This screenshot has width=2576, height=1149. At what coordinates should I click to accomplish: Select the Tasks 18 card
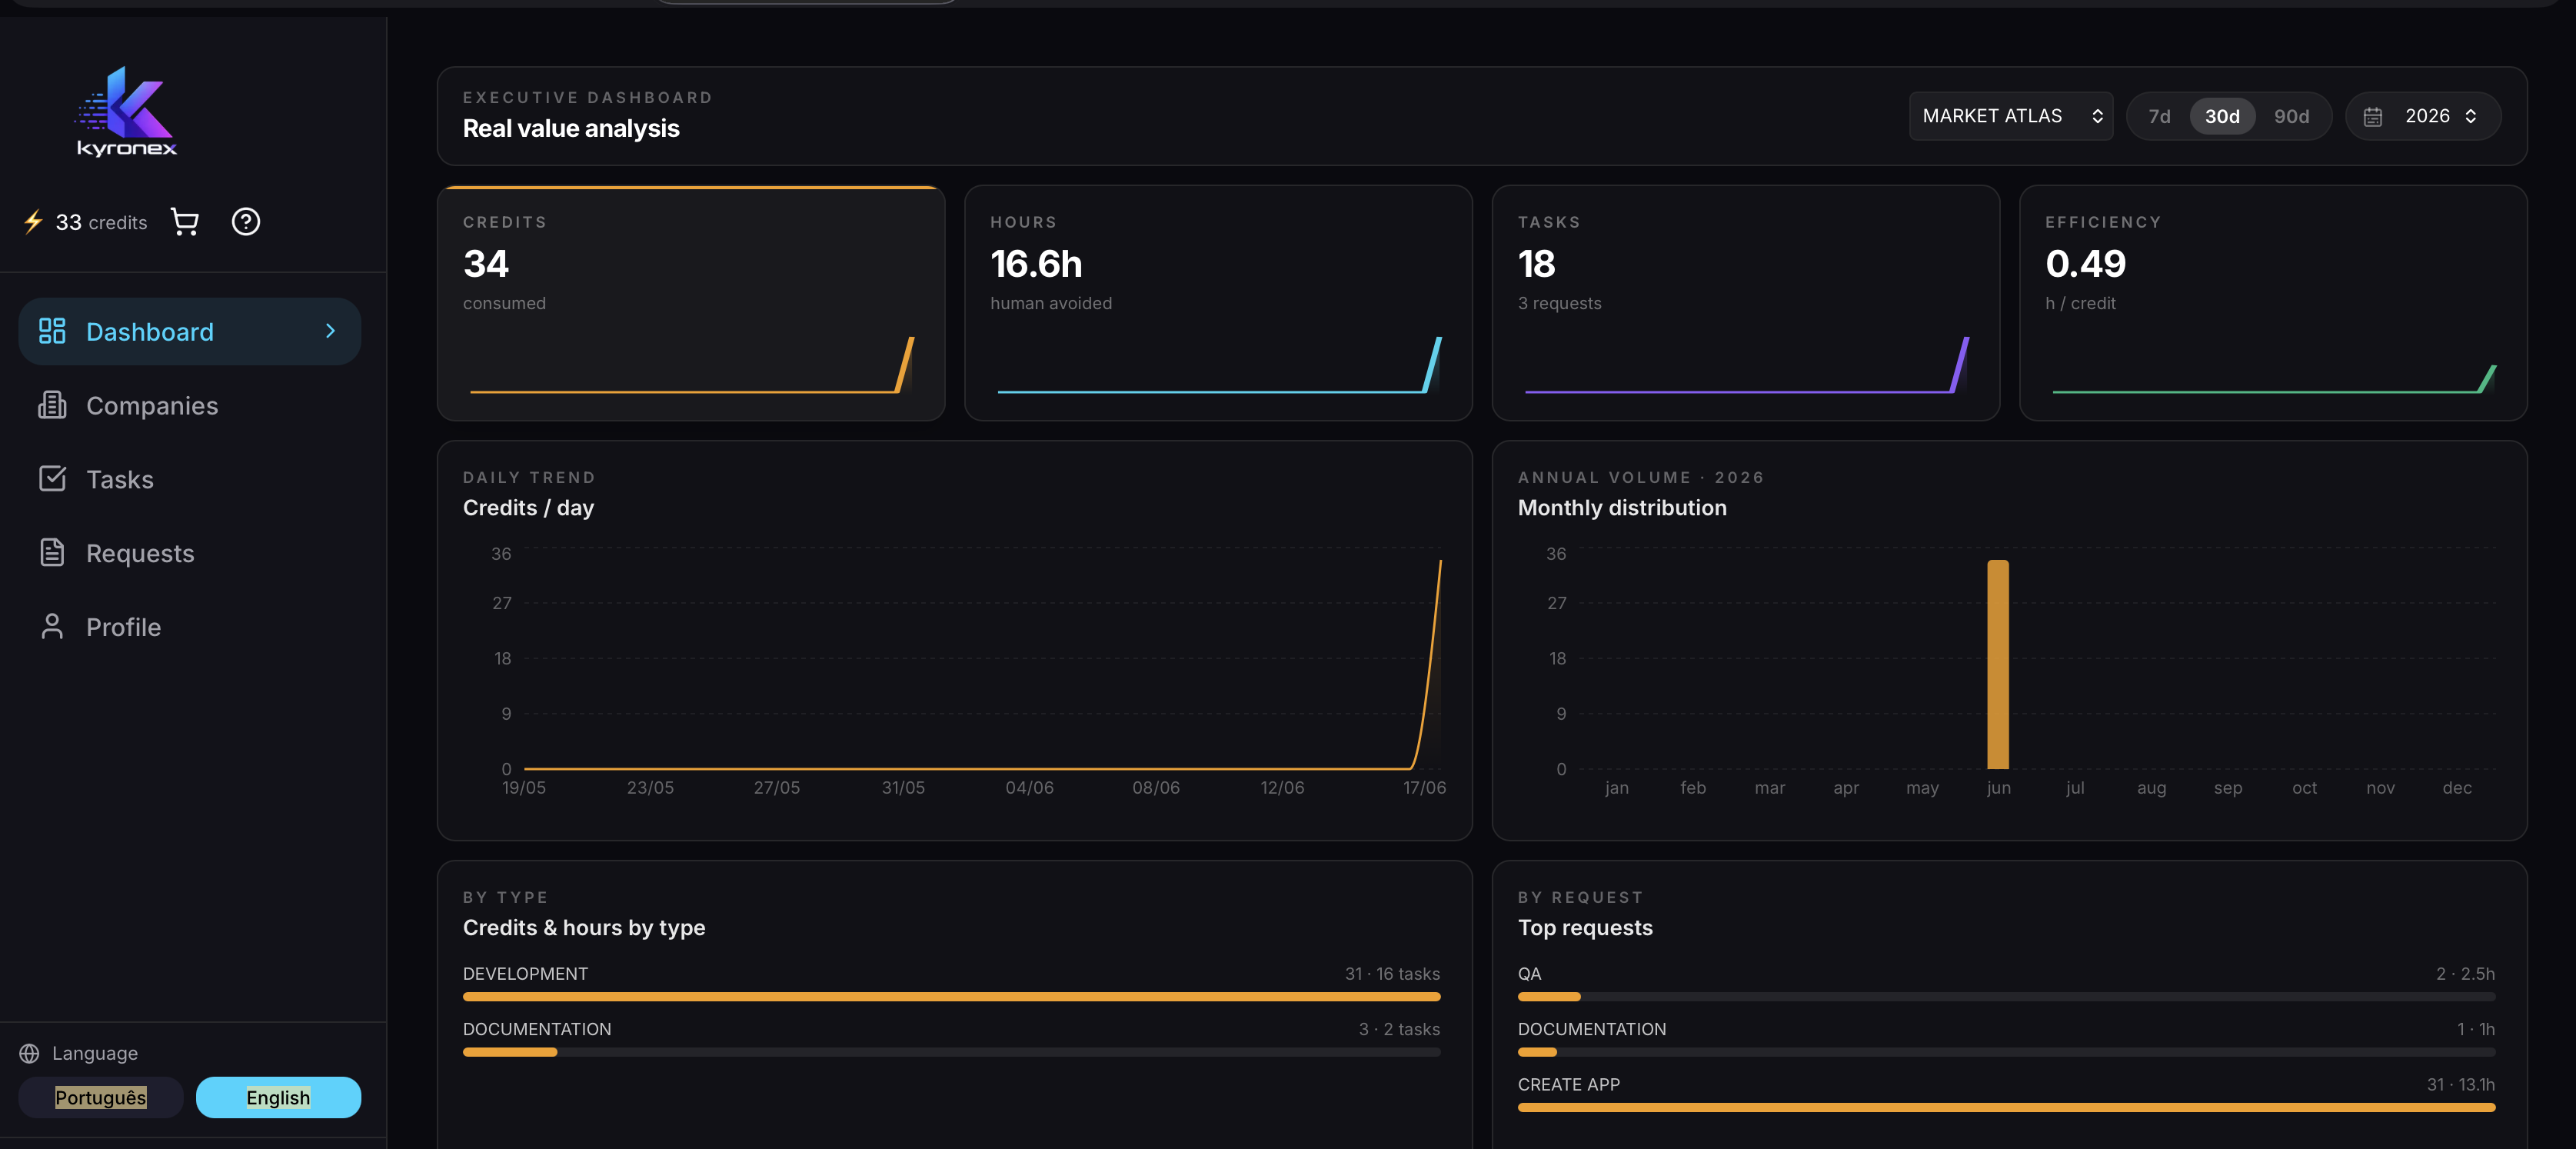[1746, 303]
